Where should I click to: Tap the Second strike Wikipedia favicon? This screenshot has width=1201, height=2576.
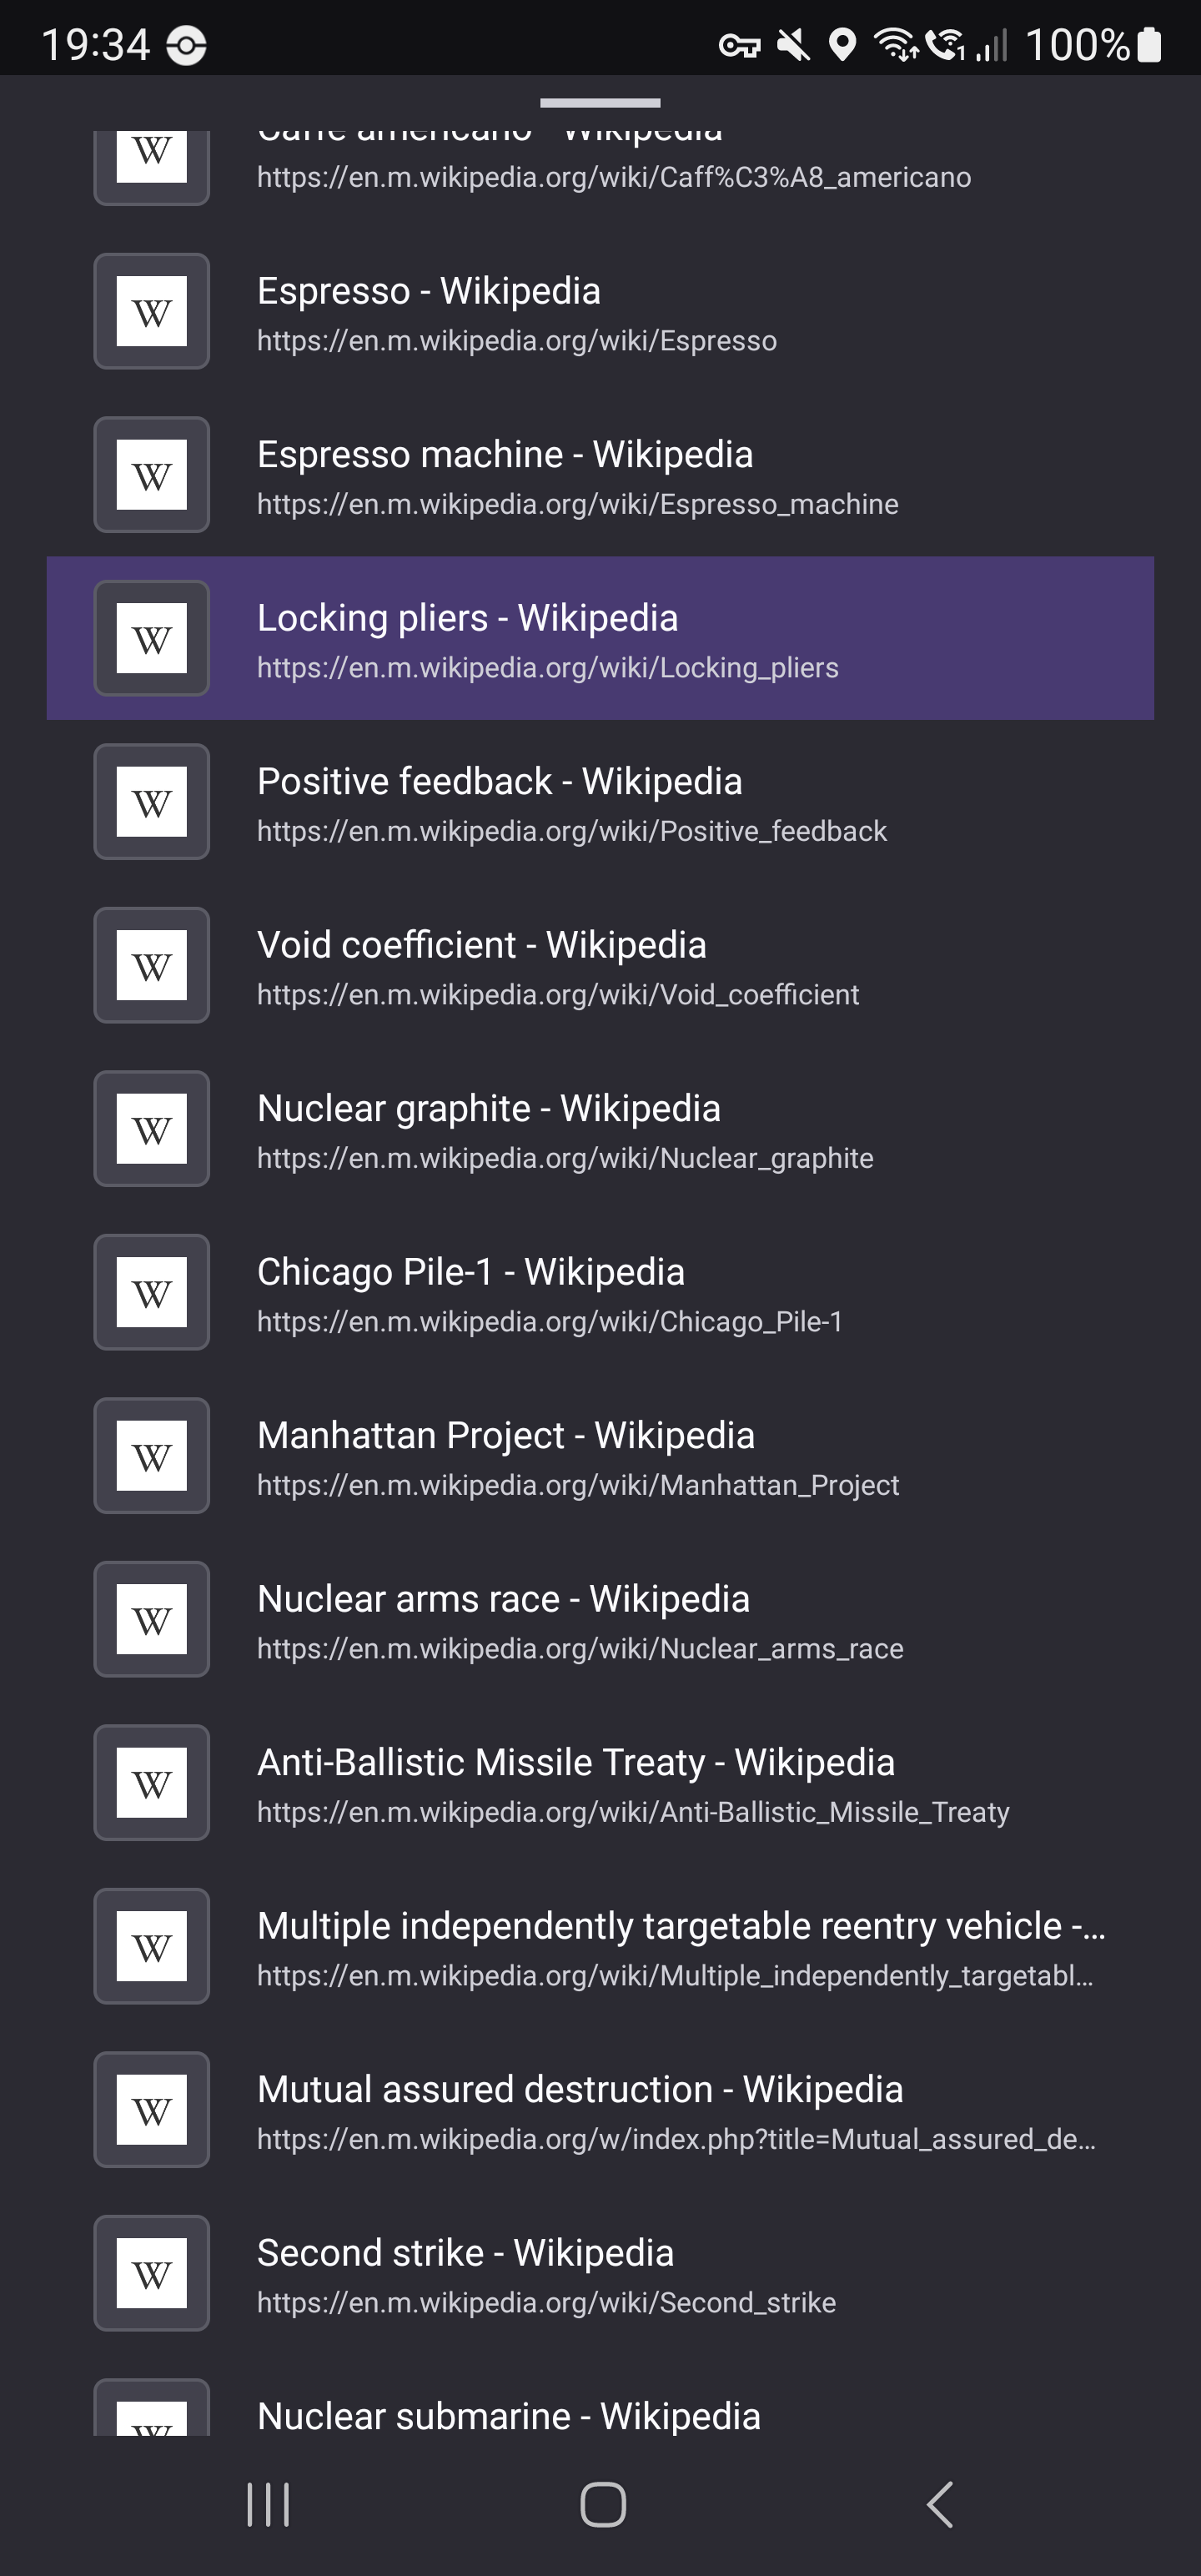pos(151,2274)
